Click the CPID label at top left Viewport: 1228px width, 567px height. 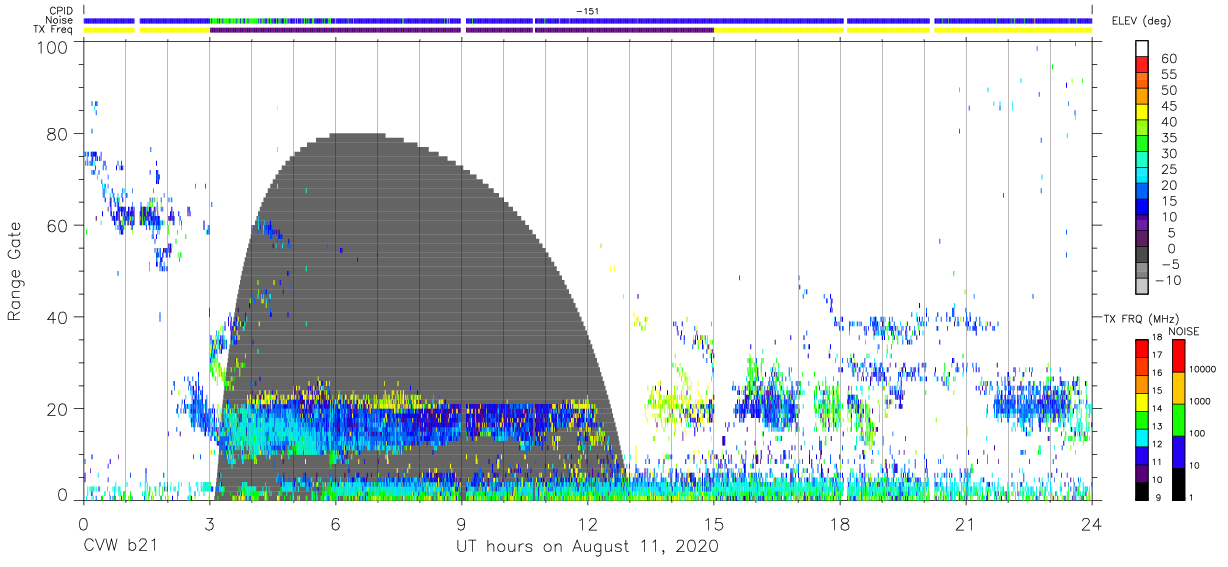coord(62,10)
